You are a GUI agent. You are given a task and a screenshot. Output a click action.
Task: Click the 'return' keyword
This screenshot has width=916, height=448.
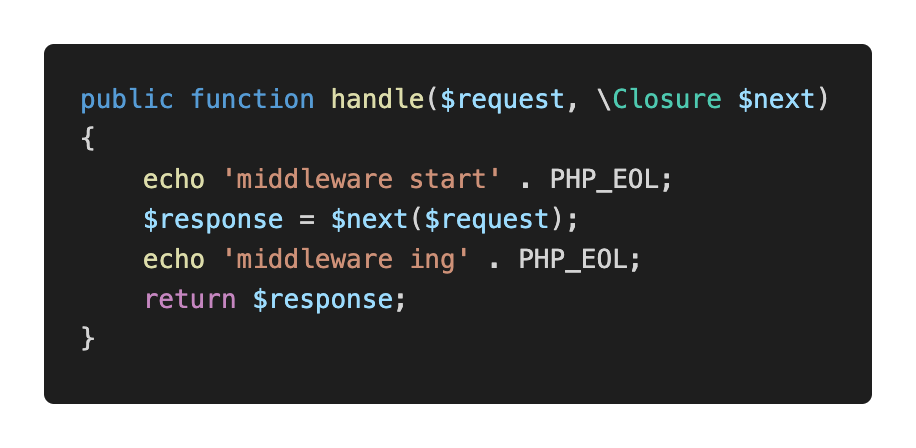point(190,299)
